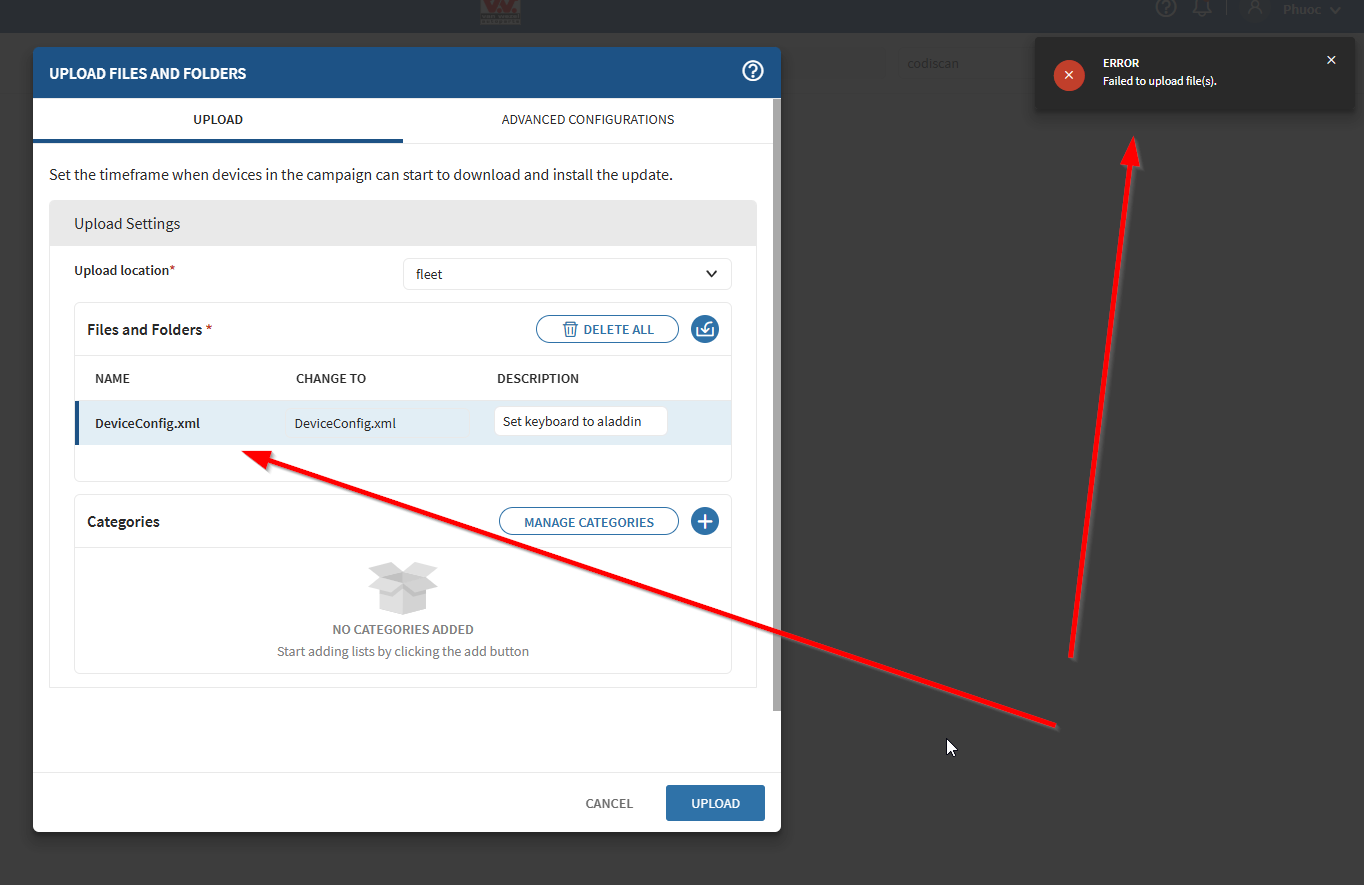Screen dimensions: 1364x885
Task: Open the notifications bell in the top bar
Action: coord(1202,9)
